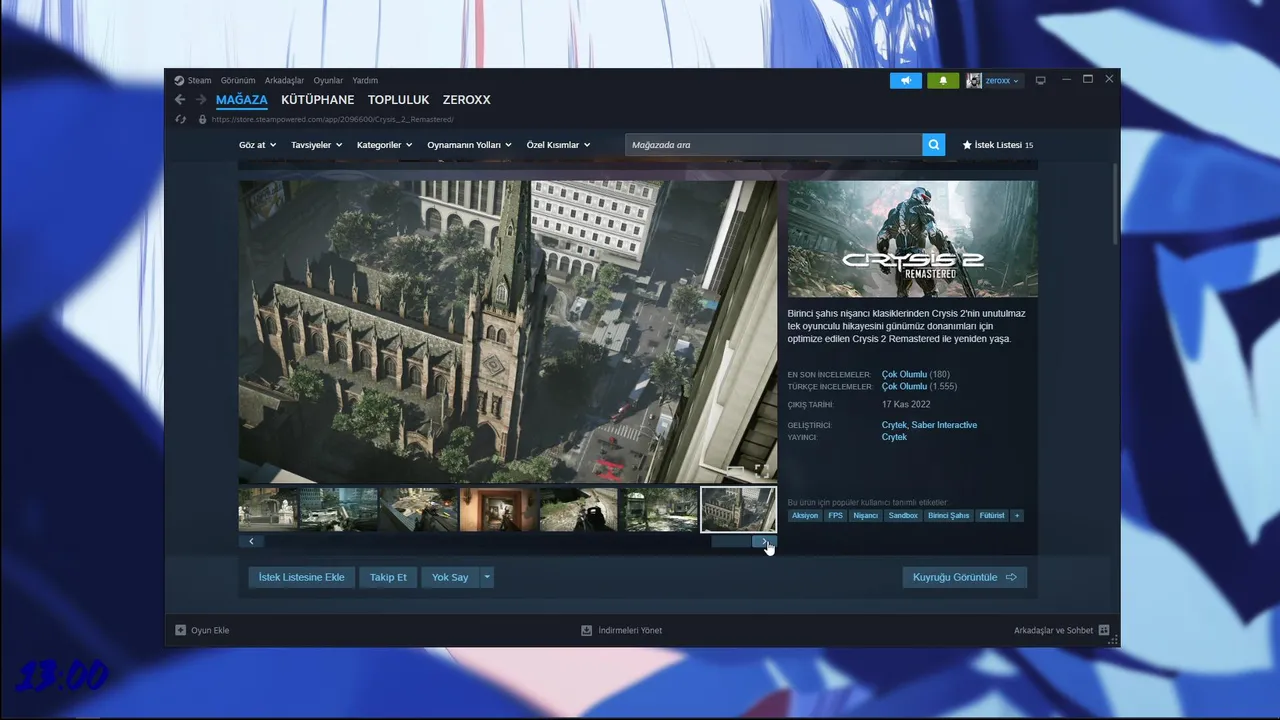Open the Görünüm menu
This screenshot has width=1280, height=720.
click(x=238, y=81)
